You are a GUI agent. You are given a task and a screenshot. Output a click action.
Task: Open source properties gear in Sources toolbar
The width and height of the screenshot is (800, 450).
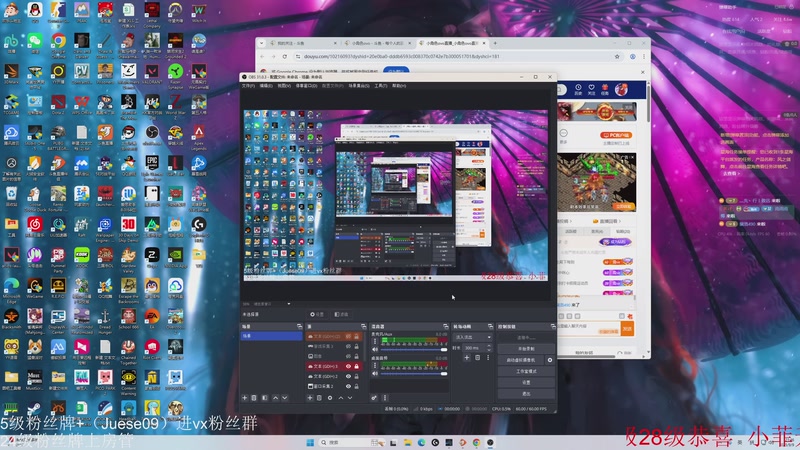tap(330, 398)
